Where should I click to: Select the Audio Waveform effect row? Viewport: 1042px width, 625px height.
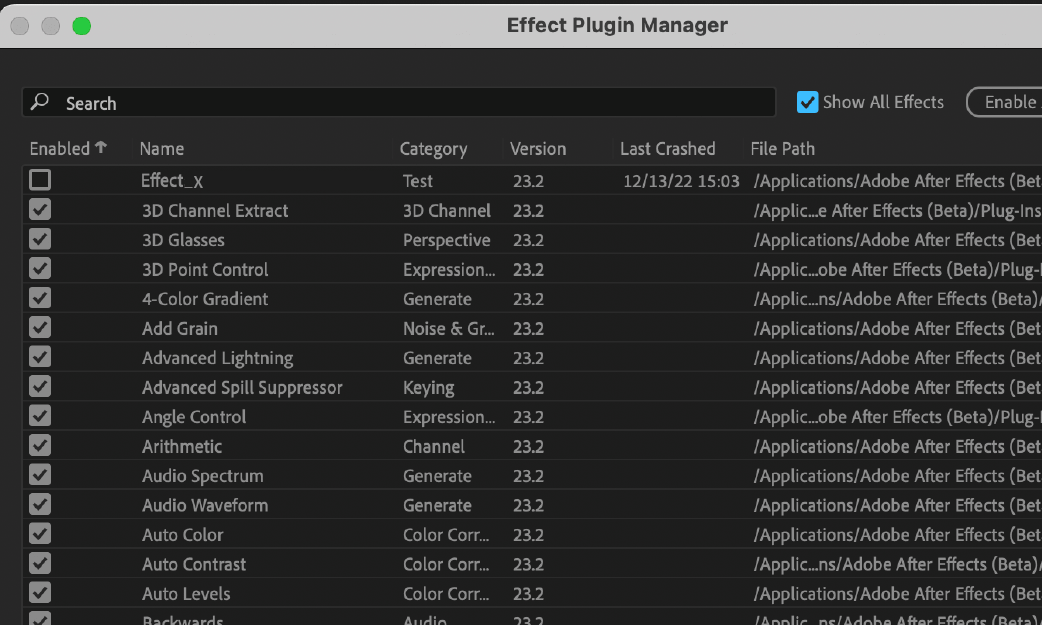pyautogui.click(x=205, y=505)
